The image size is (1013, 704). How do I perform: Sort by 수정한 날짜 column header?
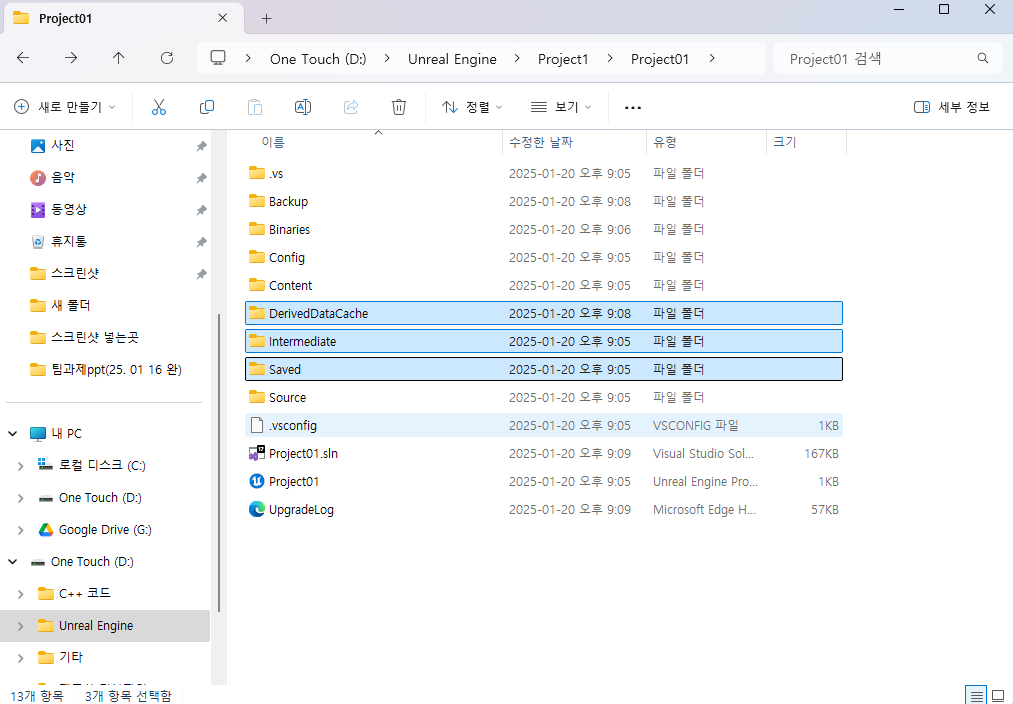click(574, 142)
